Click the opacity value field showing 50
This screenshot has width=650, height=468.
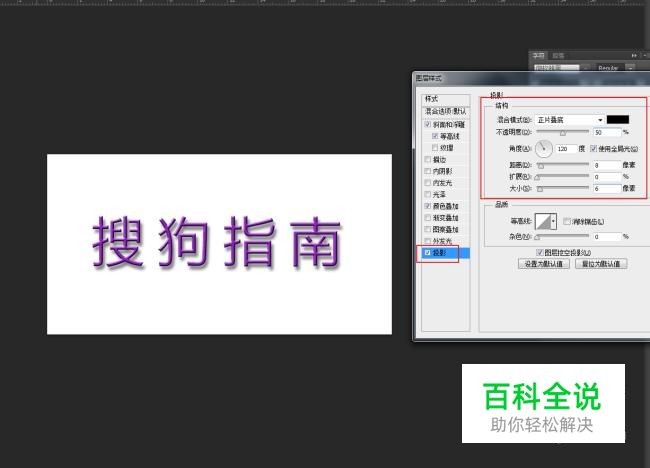(x=607, y=132)
